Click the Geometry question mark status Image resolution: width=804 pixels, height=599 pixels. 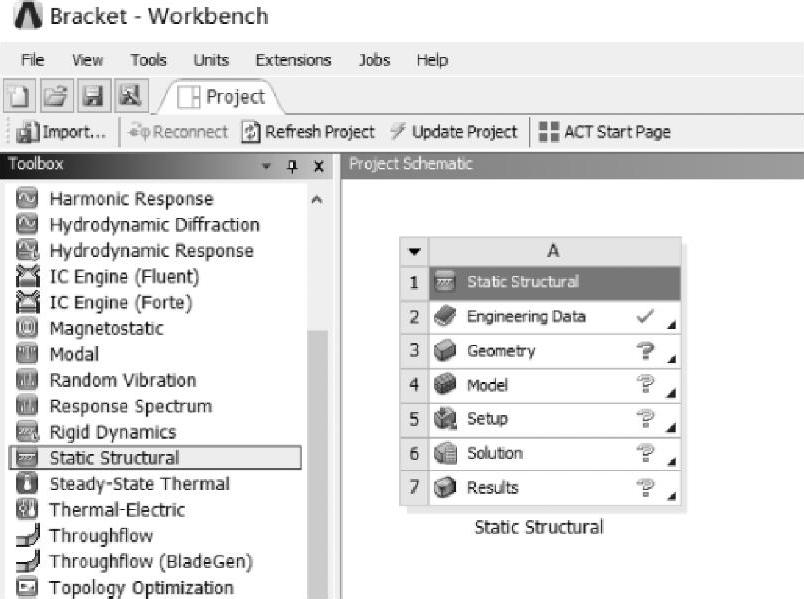(x=646, y=351)
